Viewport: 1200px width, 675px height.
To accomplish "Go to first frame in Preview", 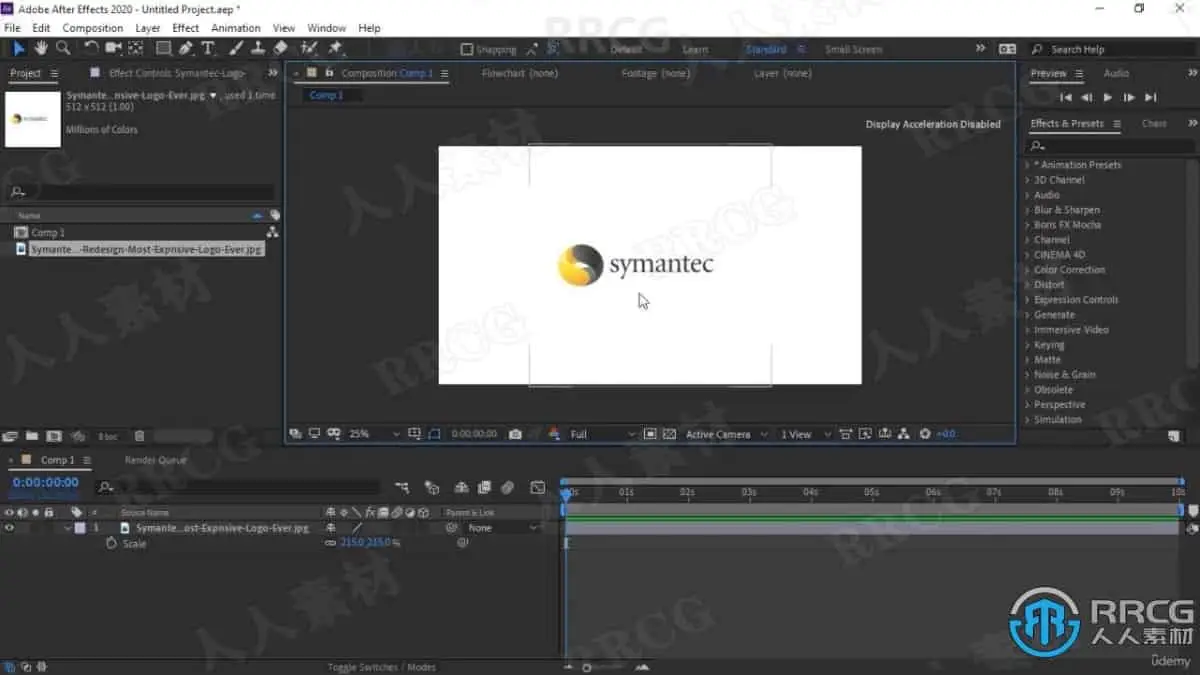I will 1066,97.
